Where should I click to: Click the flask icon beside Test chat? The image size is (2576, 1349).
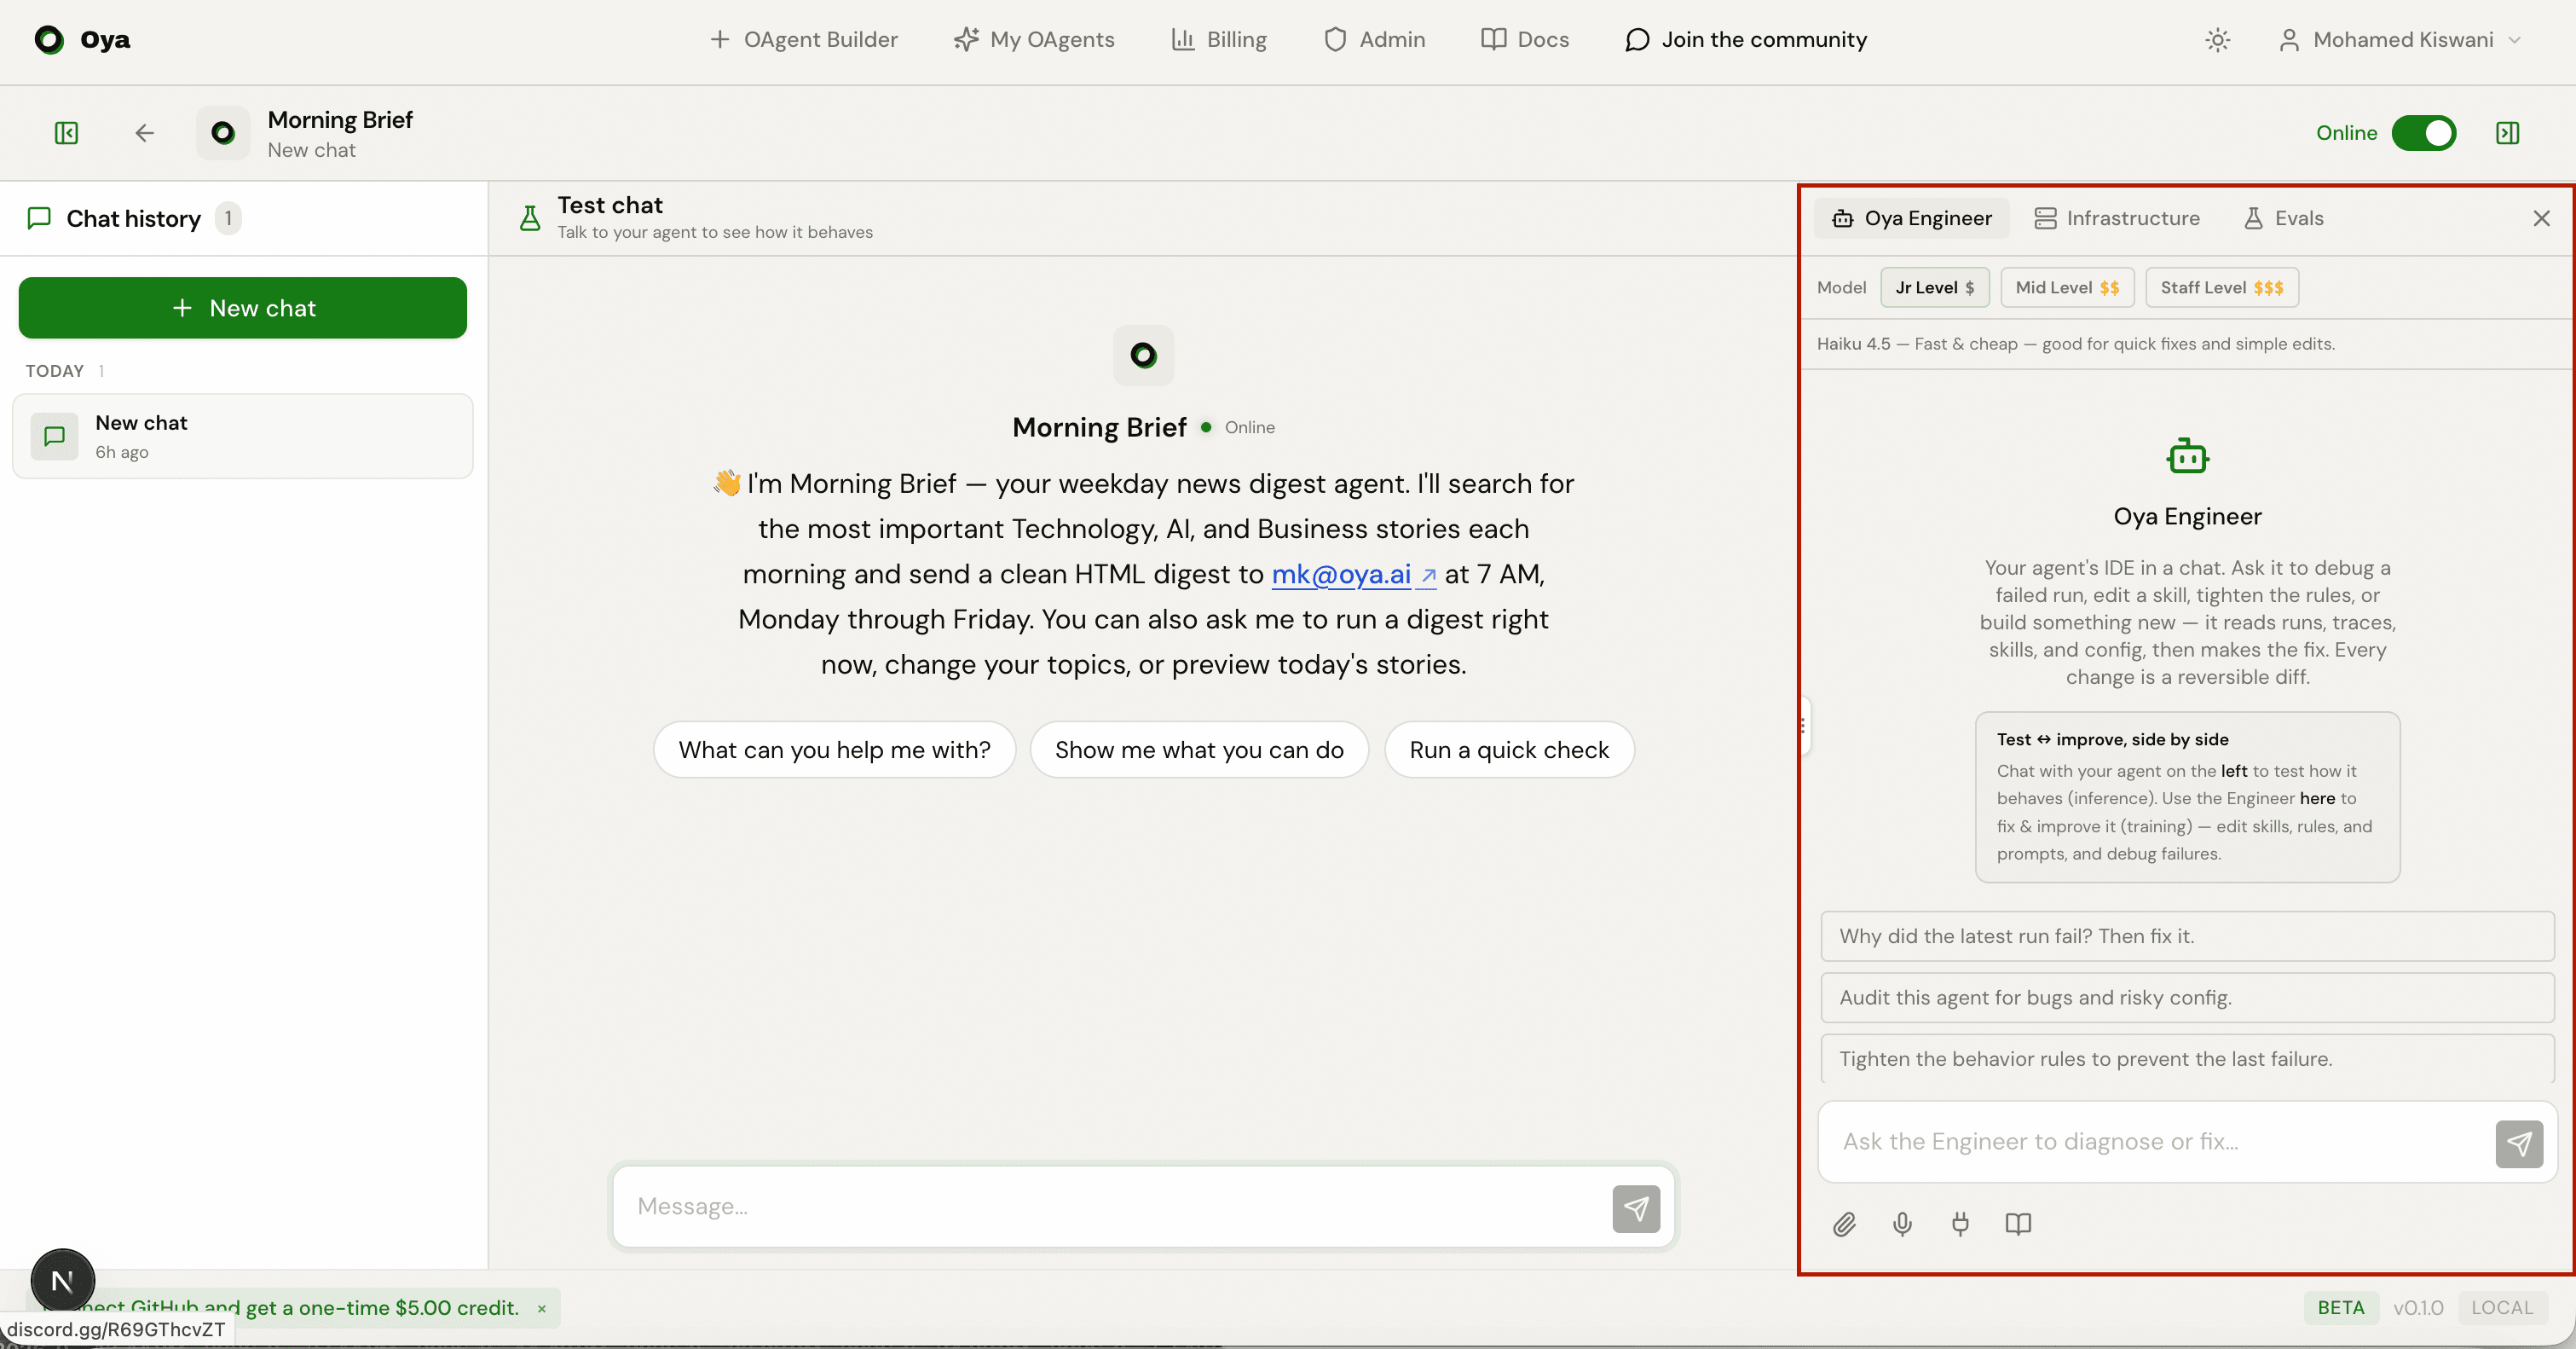tap(530, 218)
